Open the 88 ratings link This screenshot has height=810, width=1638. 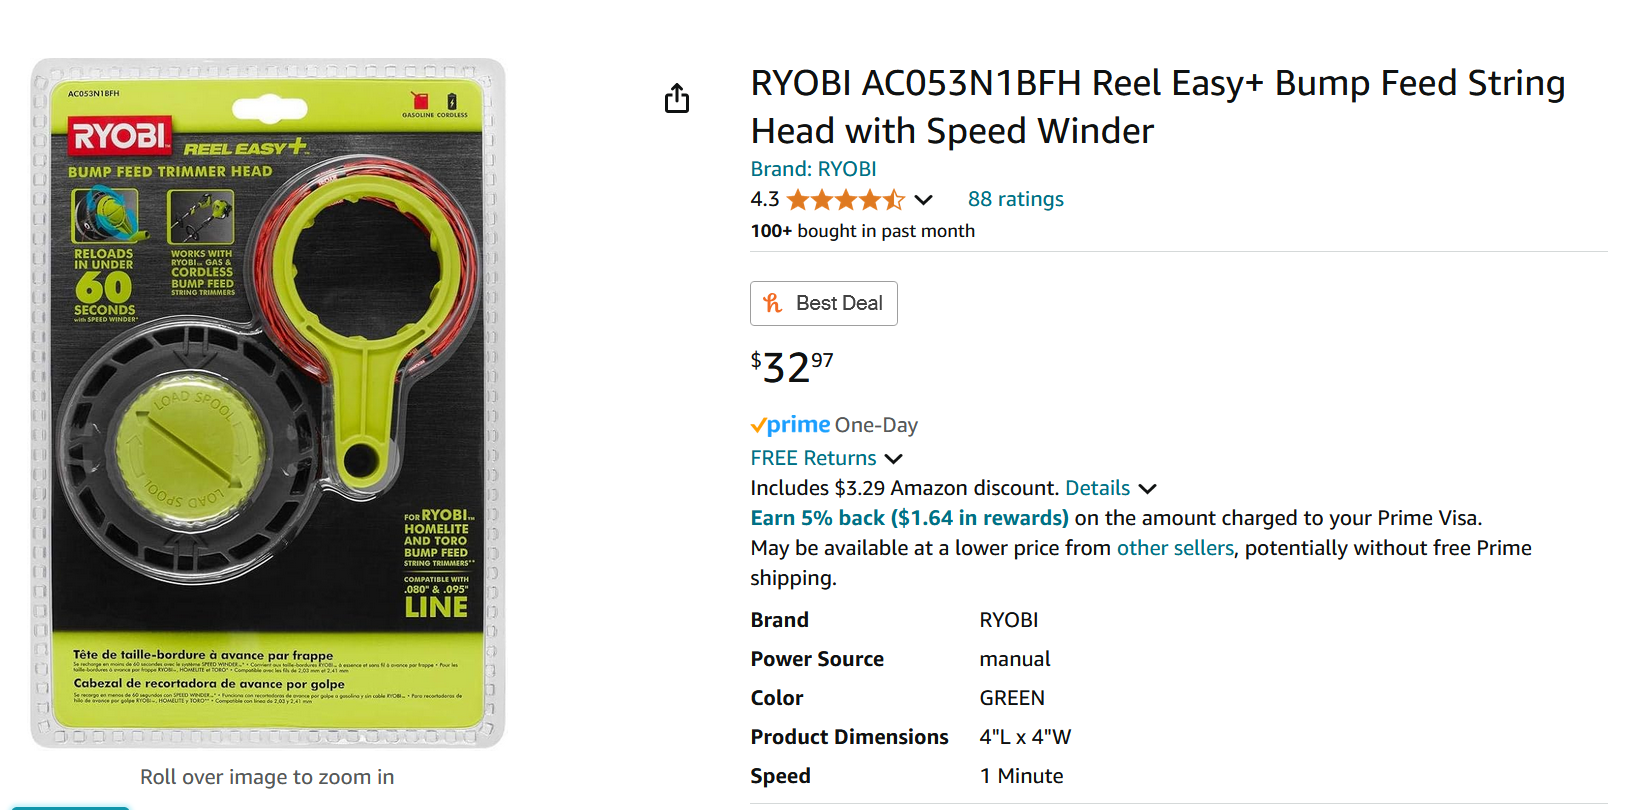tap(1015, 199)
